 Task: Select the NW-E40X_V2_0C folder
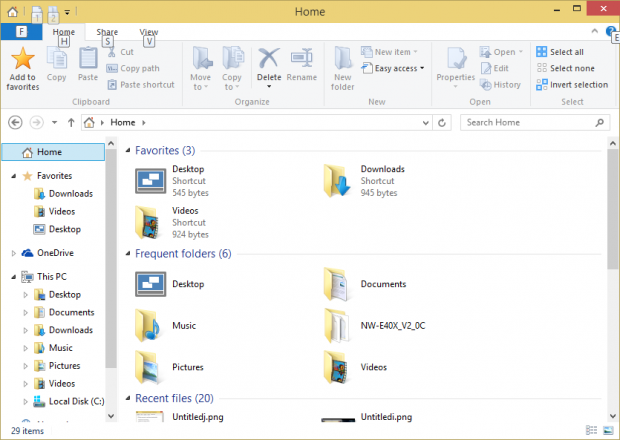coord(374,326)
